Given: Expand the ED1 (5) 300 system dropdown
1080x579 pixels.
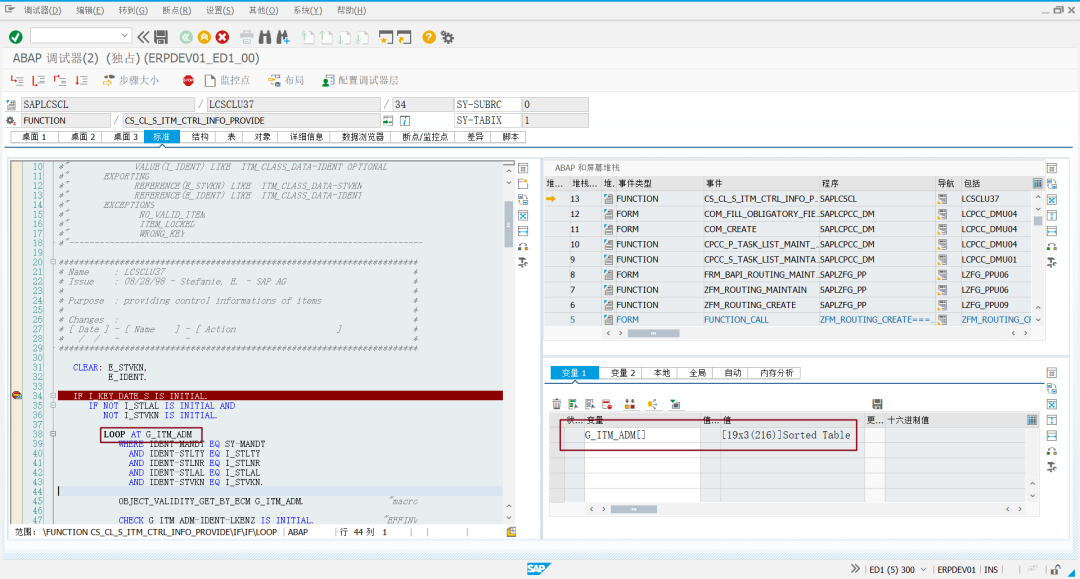Looking at the screenshot, I should [924, 569].
